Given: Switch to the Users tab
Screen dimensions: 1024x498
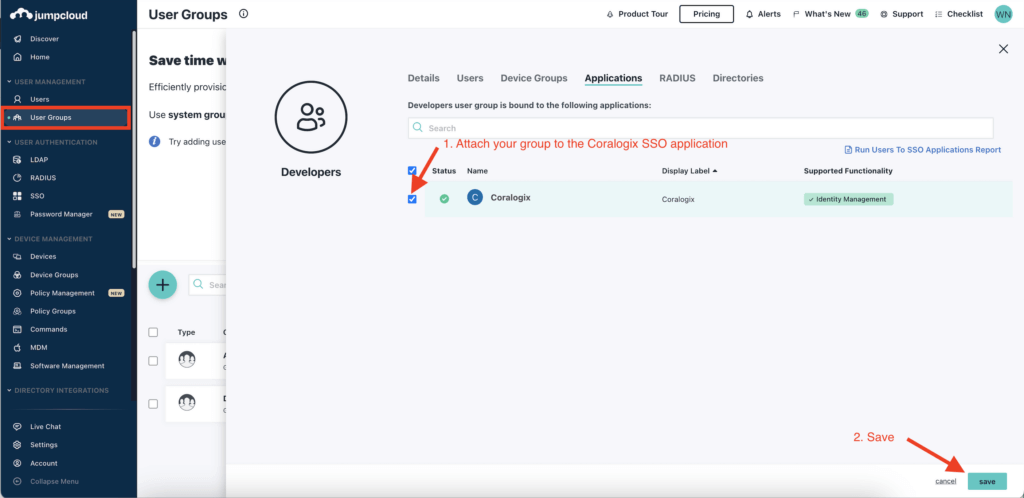Looking at the screenshot, I should [x=470, y=78].
